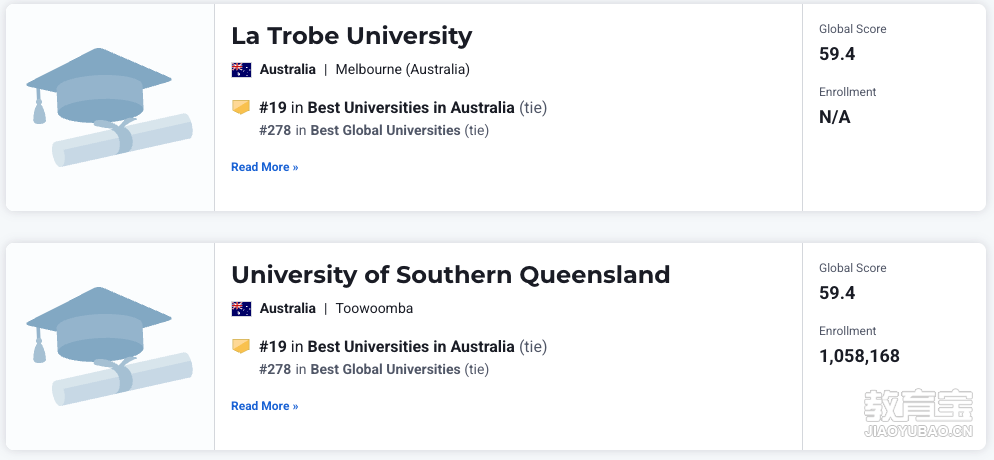Open Best Global Universities link for Southern Queensland
Screen dimensions: 994x460
coord(385,369)
